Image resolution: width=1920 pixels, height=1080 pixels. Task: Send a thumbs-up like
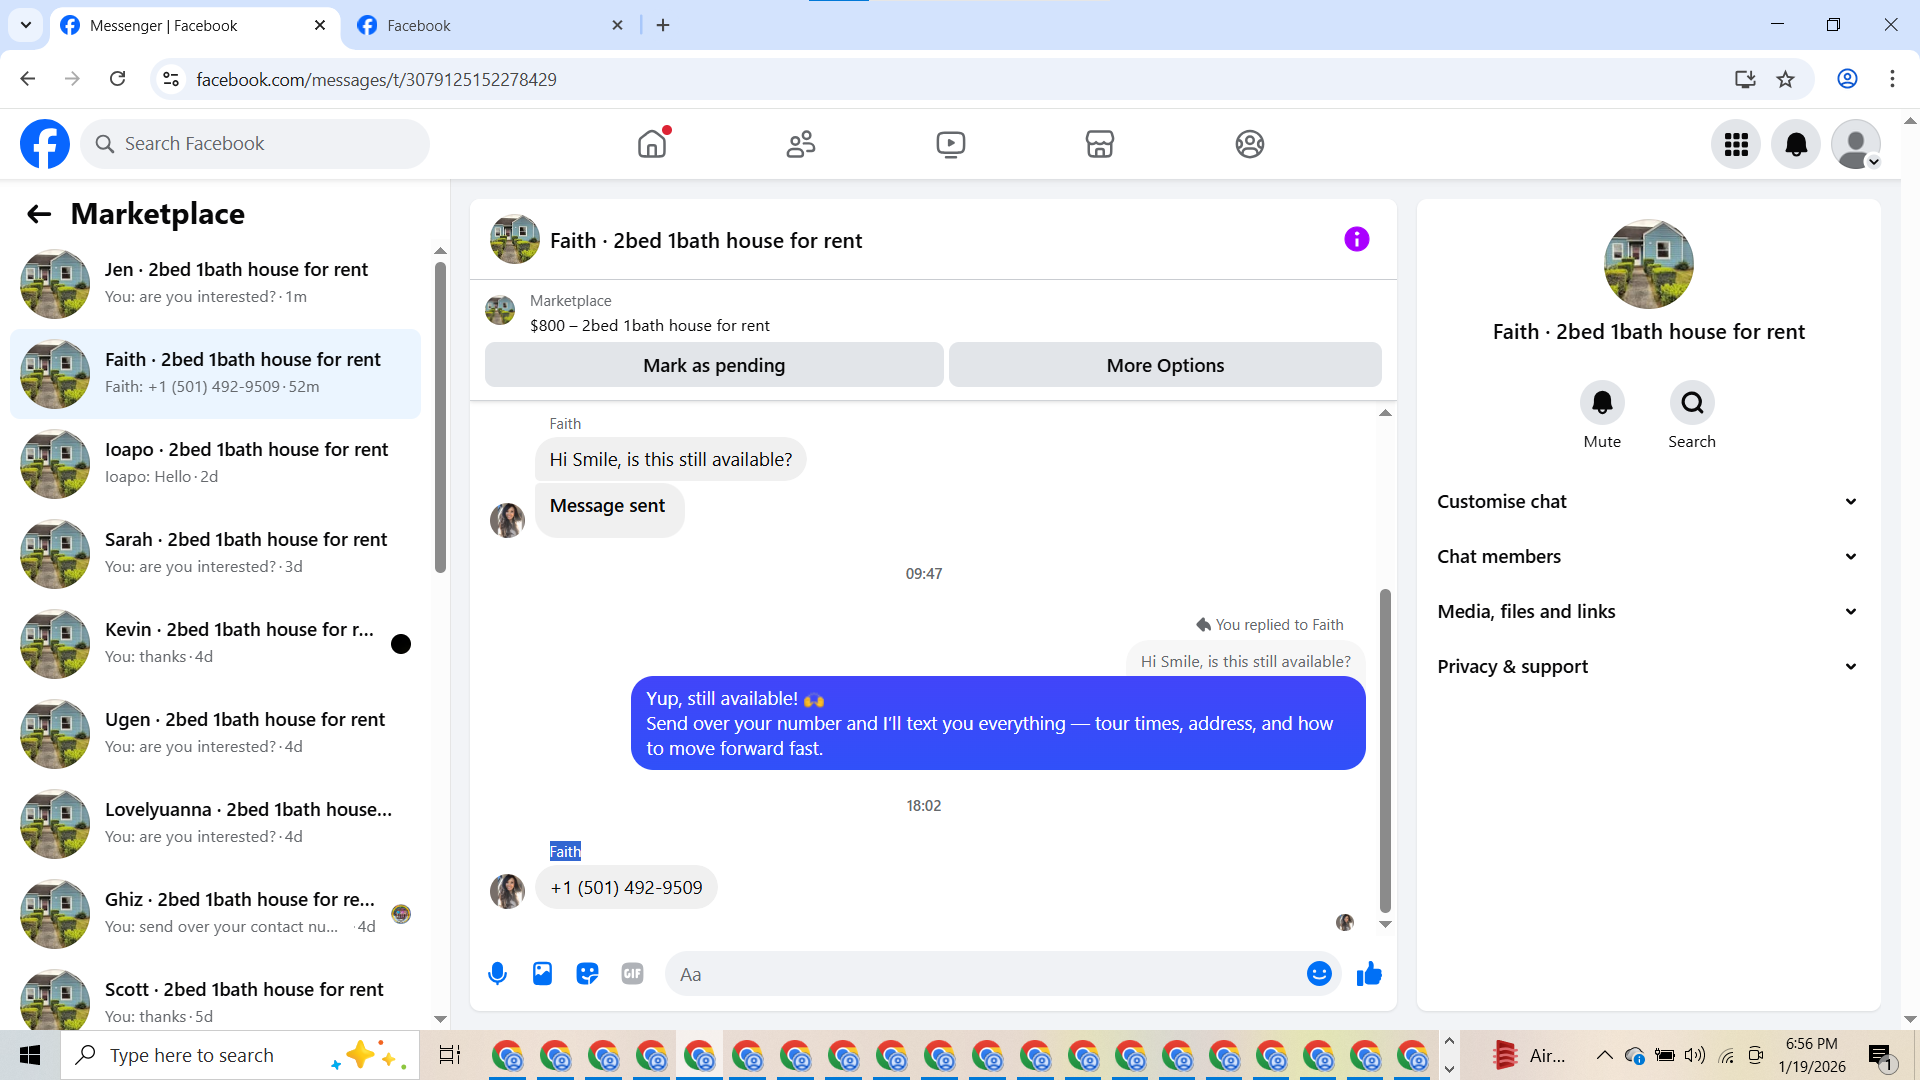tap(1369, 973)
